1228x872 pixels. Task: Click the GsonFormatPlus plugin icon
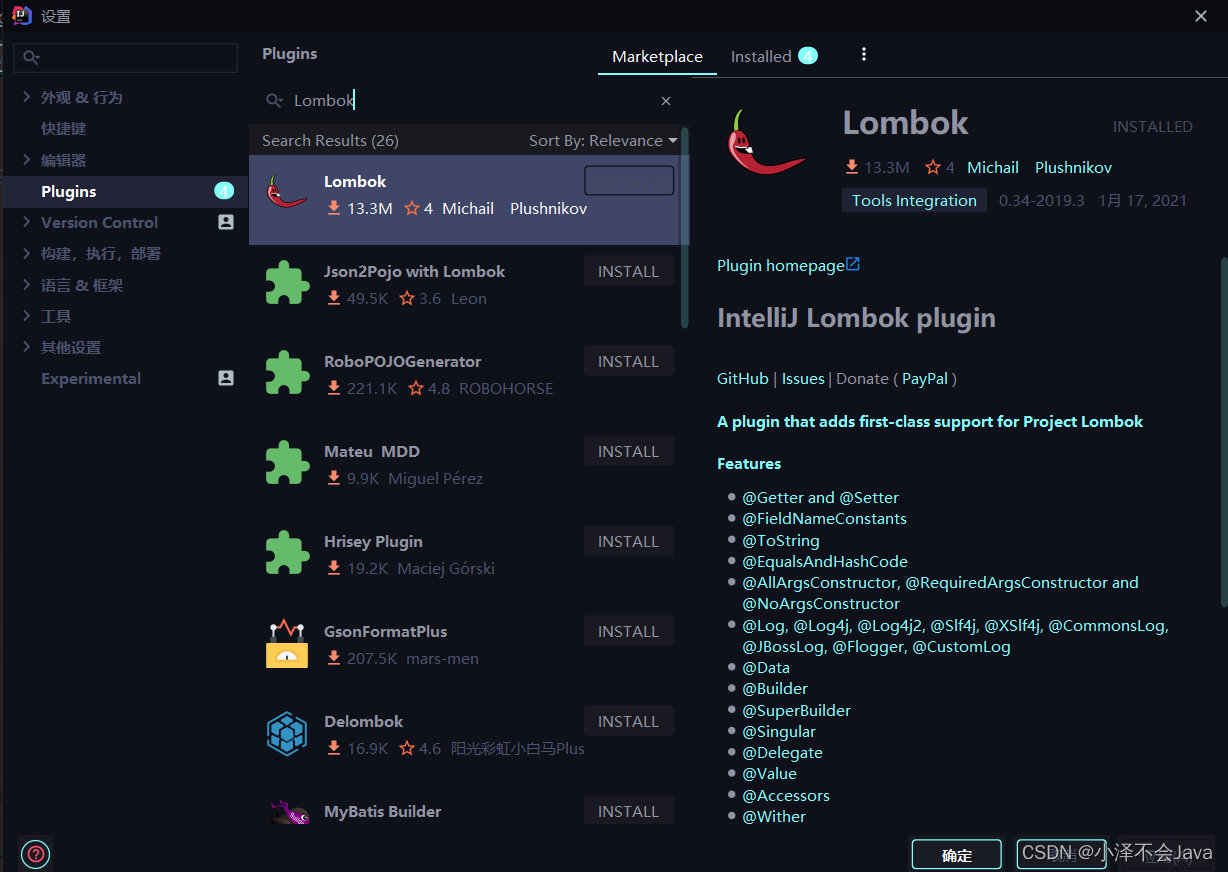287,642
